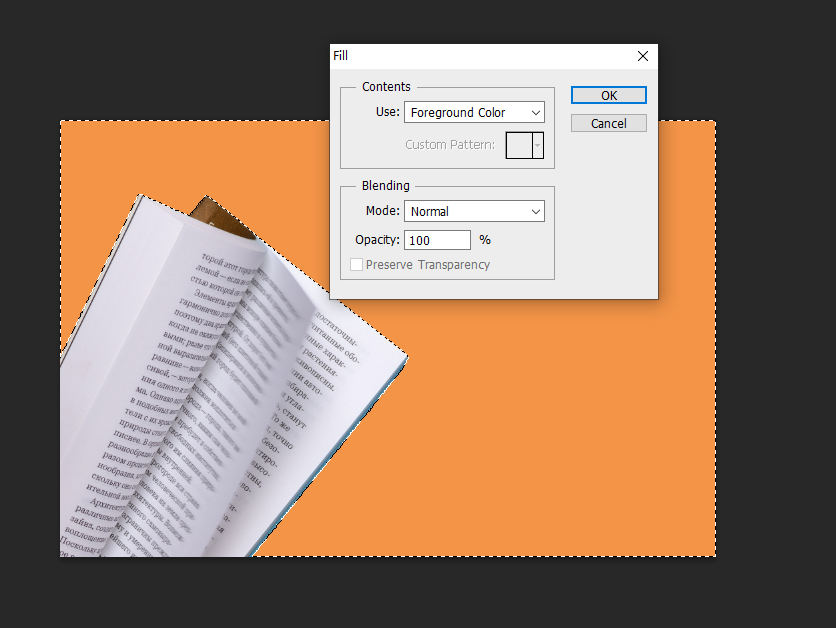Toggle the Preserve Transparency checkbox

357,264
